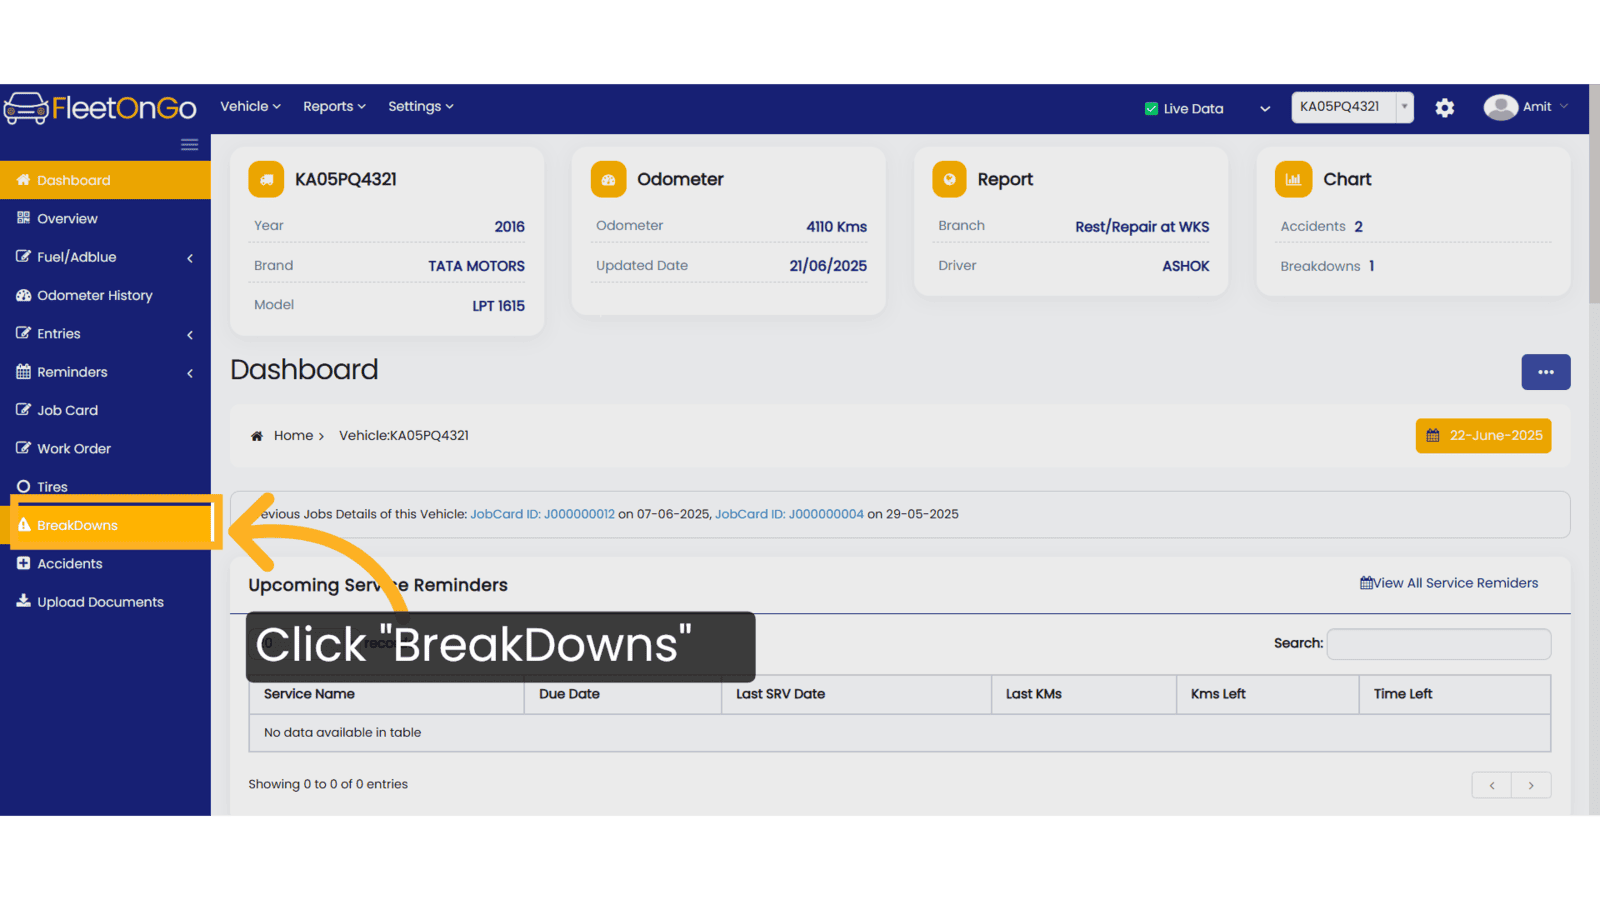The width and height of the screenshot is (1600, 900).
Task: Click the Report card icon
Action: tap(949, 179)
